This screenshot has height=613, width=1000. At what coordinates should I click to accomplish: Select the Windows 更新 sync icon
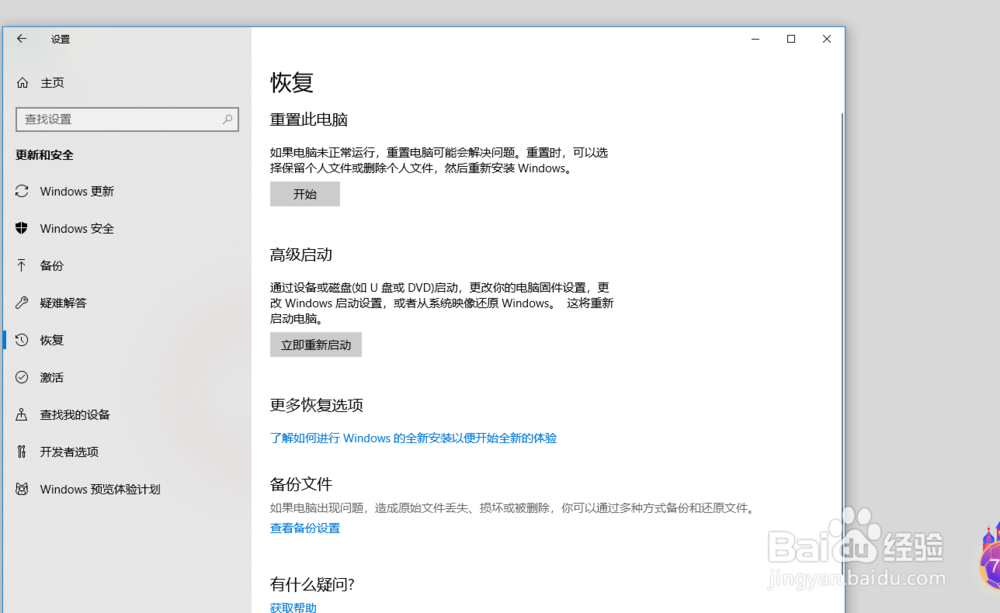coord(21,191)
